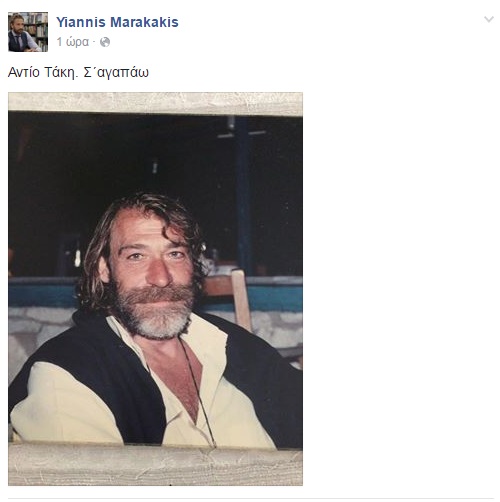The height and width of the screenshot is (502, 500).
Task: Open Yiannis Marakakis profile link
Action: [x=117, y=22]
